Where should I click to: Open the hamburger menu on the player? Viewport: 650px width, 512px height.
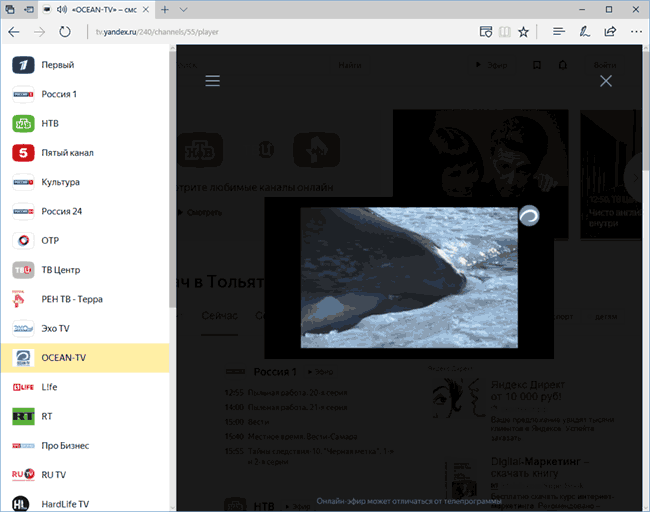pos(212,81)
